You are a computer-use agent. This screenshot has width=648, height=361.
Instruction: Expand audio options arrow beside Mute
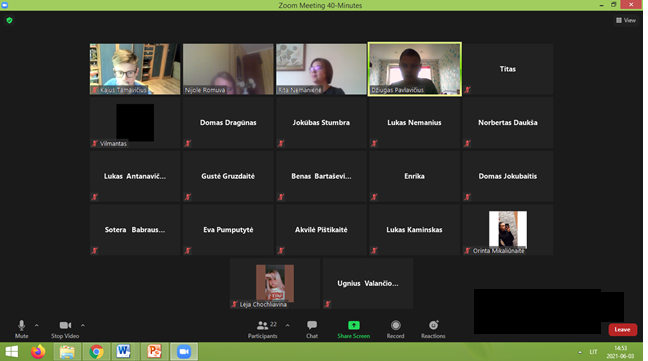[37, 325]
